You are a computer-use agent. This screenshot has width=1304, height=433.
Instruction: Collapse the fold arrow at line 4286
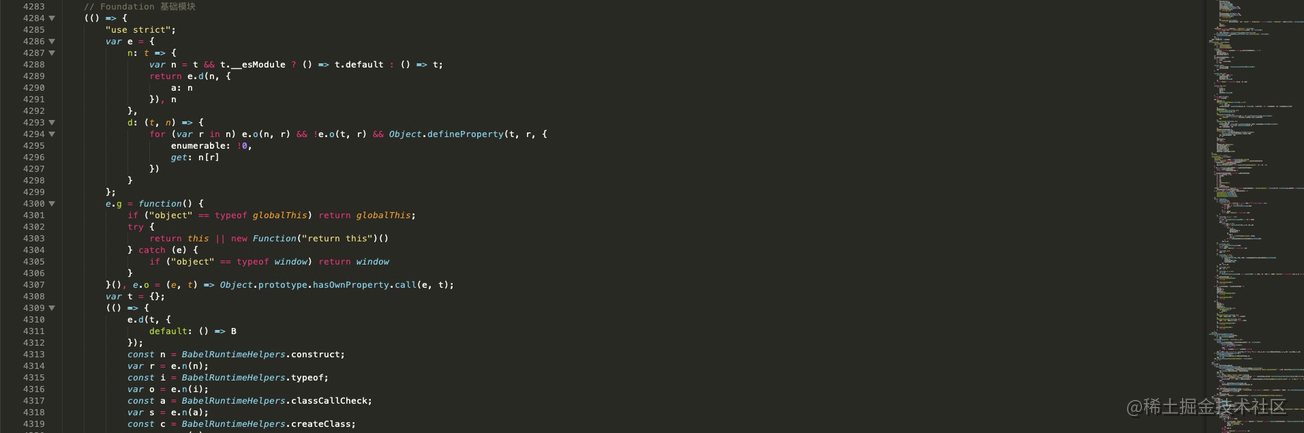(x=52, y=41)
